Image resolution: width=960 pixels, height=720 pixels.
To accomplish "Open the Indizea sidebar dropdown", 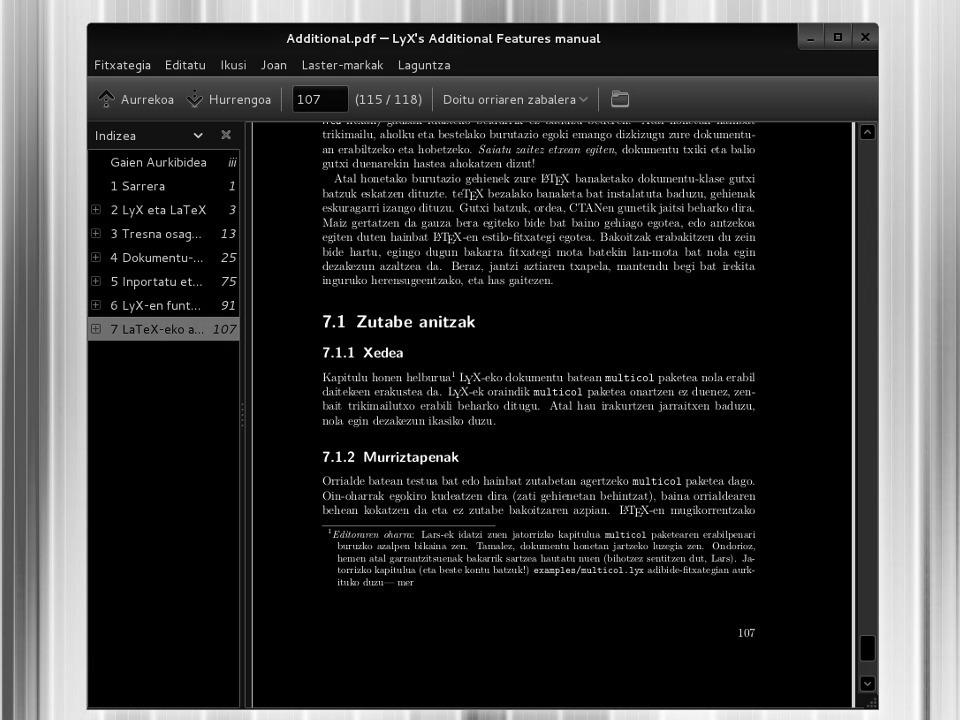I will 198,135.
